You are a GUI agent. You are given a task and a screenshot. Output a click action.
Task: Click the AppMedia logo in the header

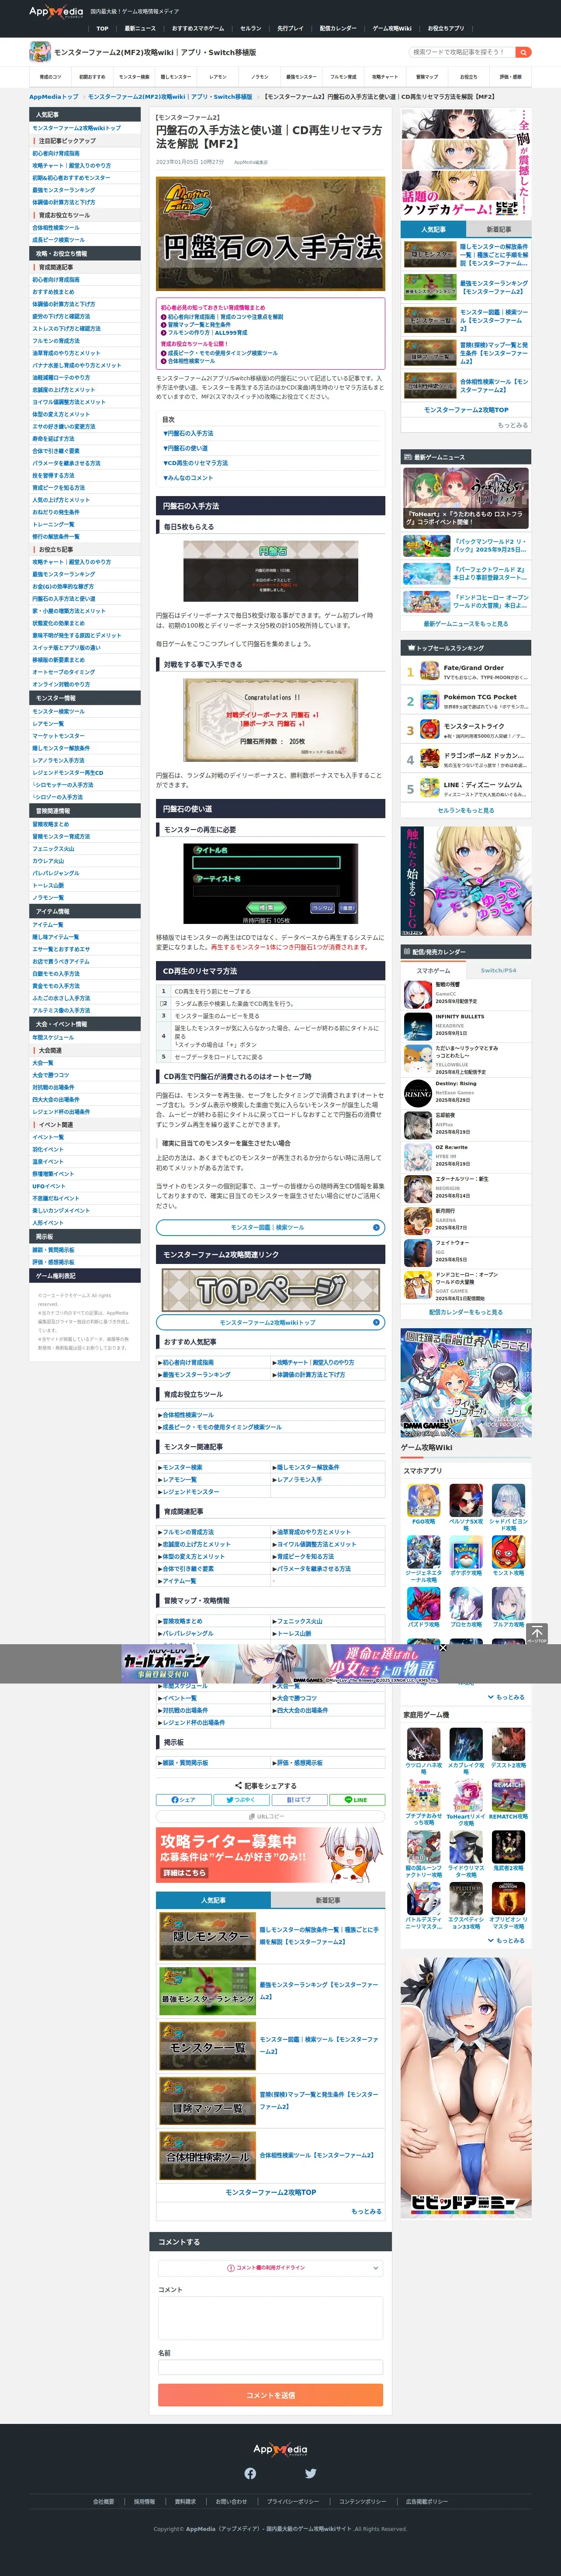(56, 12)
